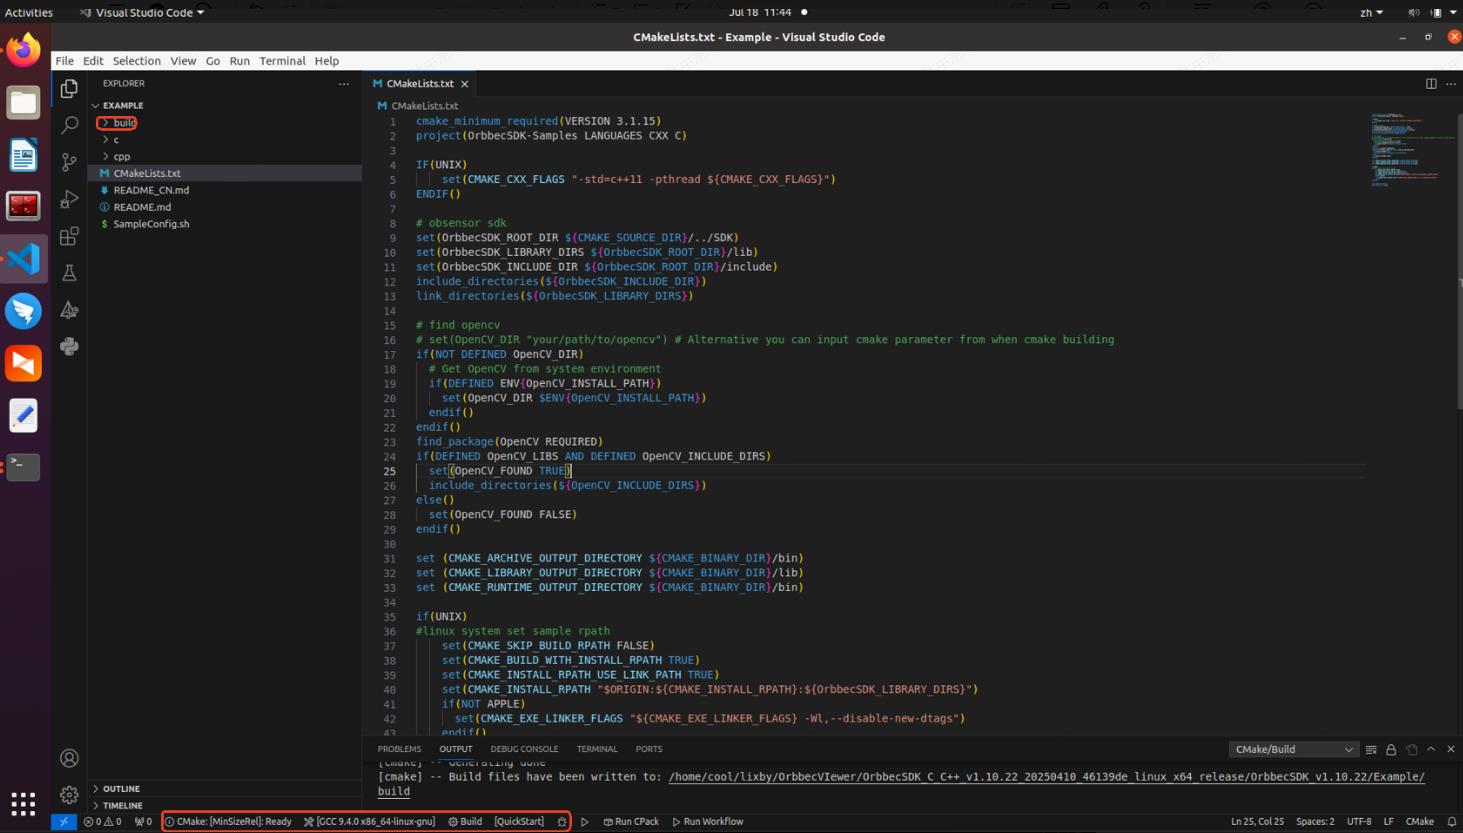Screen dimensions: 1463x833
Task: Open the Extensions view
Action: [x=69, y=236]
